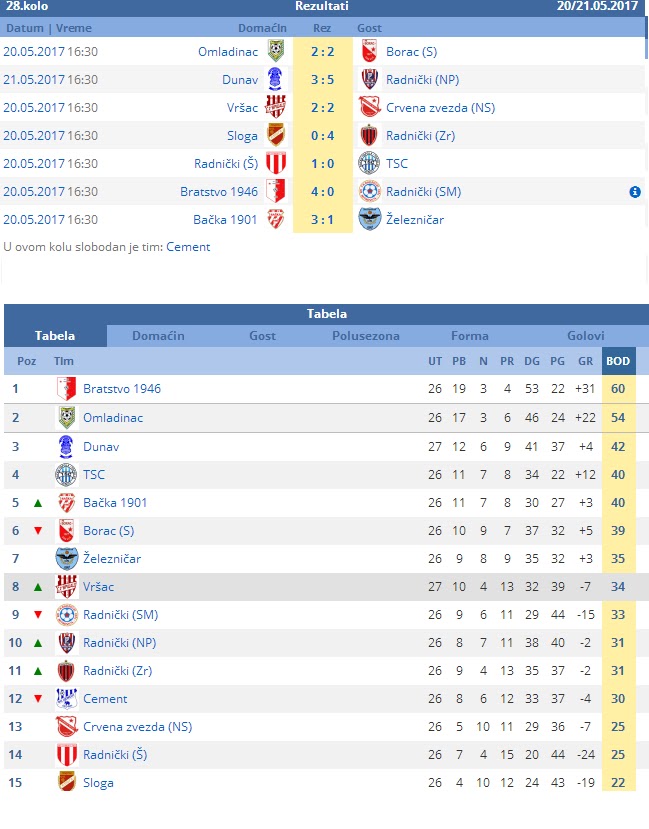Click Vršac striped crest in results
649x829 pixels.
click(275, 107)
